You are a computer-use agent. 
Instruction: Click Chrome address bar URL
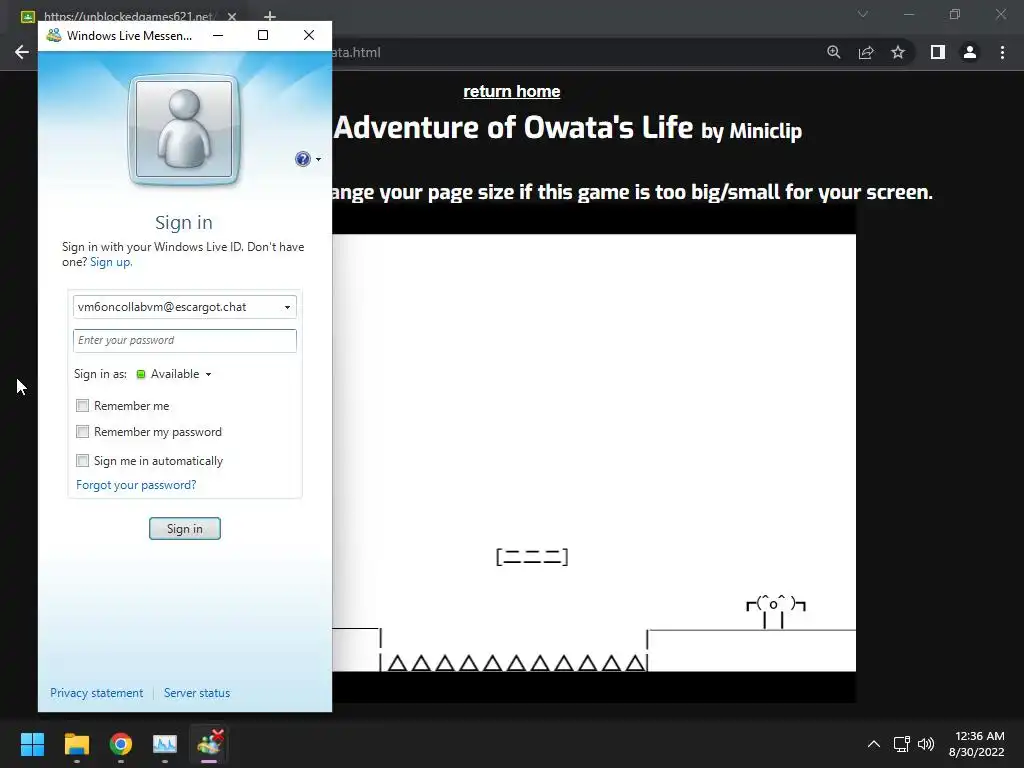pos(356,52)
